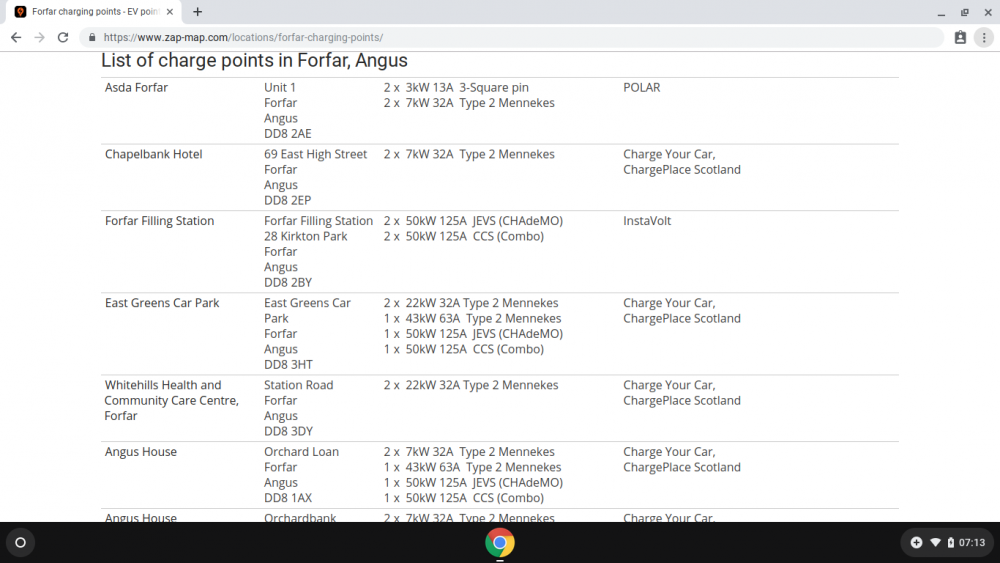Select the 'Asda Forfar' location name
This screenshot has height=563, width=1000.
[x=136, y=87]
